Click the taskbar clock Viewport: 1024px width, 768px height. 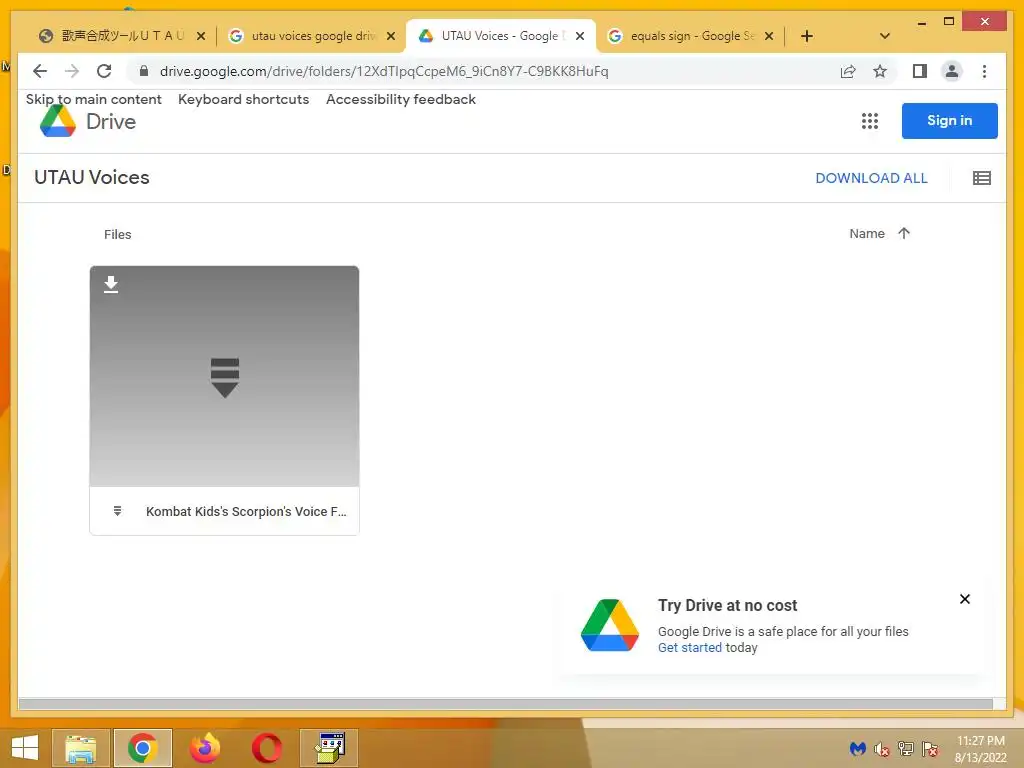(x=980, y=749)
